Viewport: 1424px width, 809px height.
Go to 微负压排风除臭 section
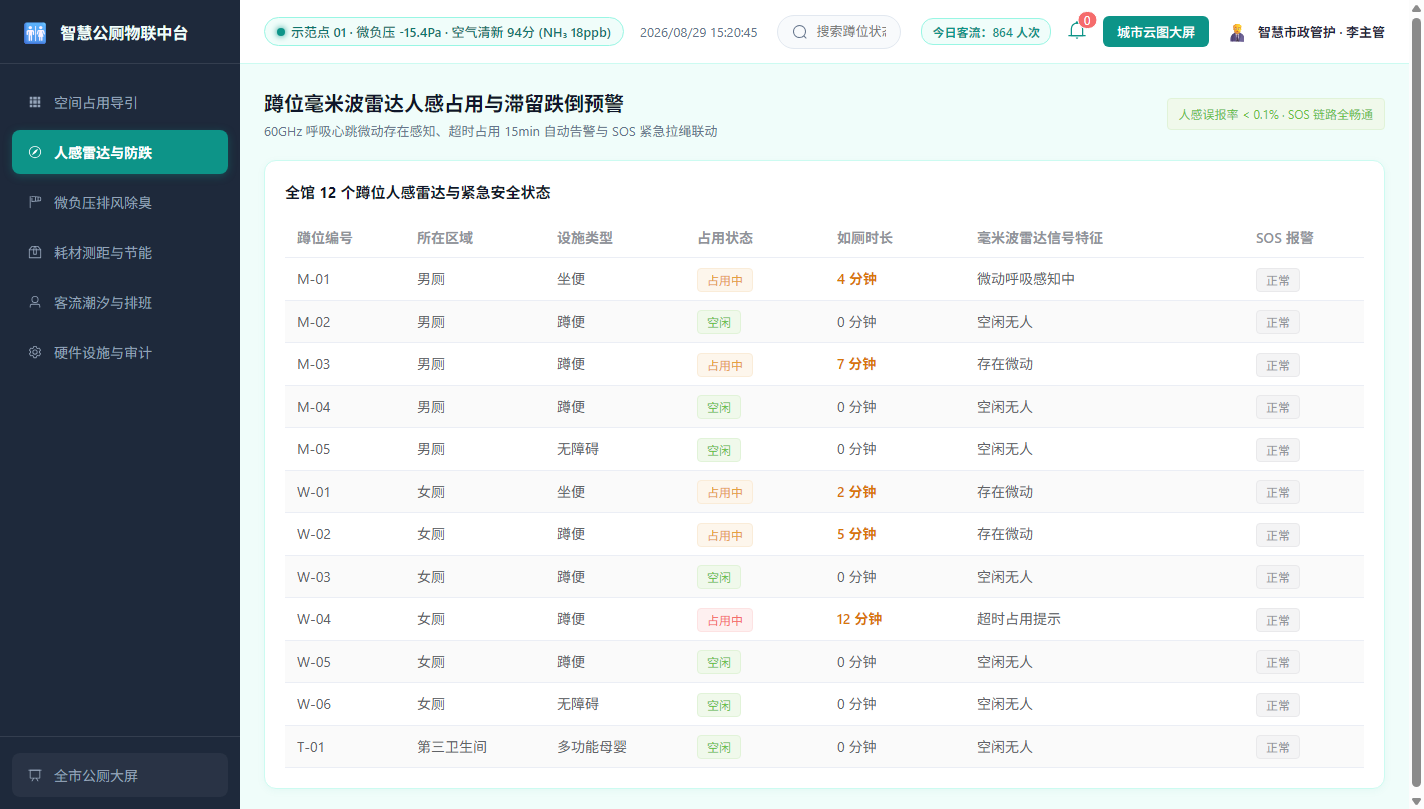120,202
